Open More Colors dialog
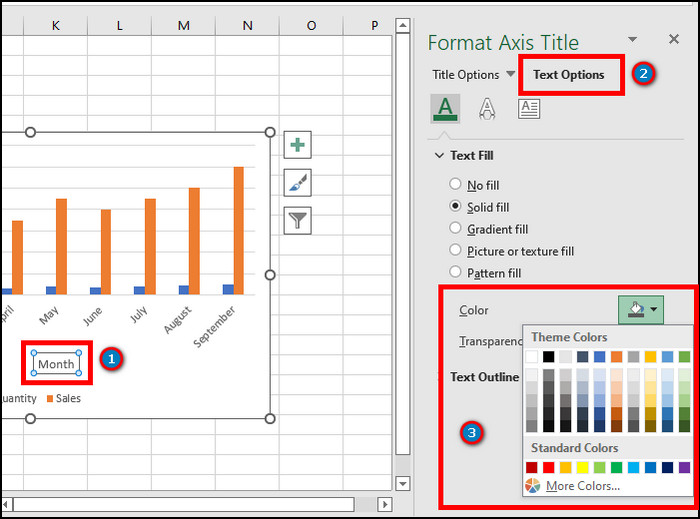The height and width of the screenshot is (519, 700). [x=583, y=486]
